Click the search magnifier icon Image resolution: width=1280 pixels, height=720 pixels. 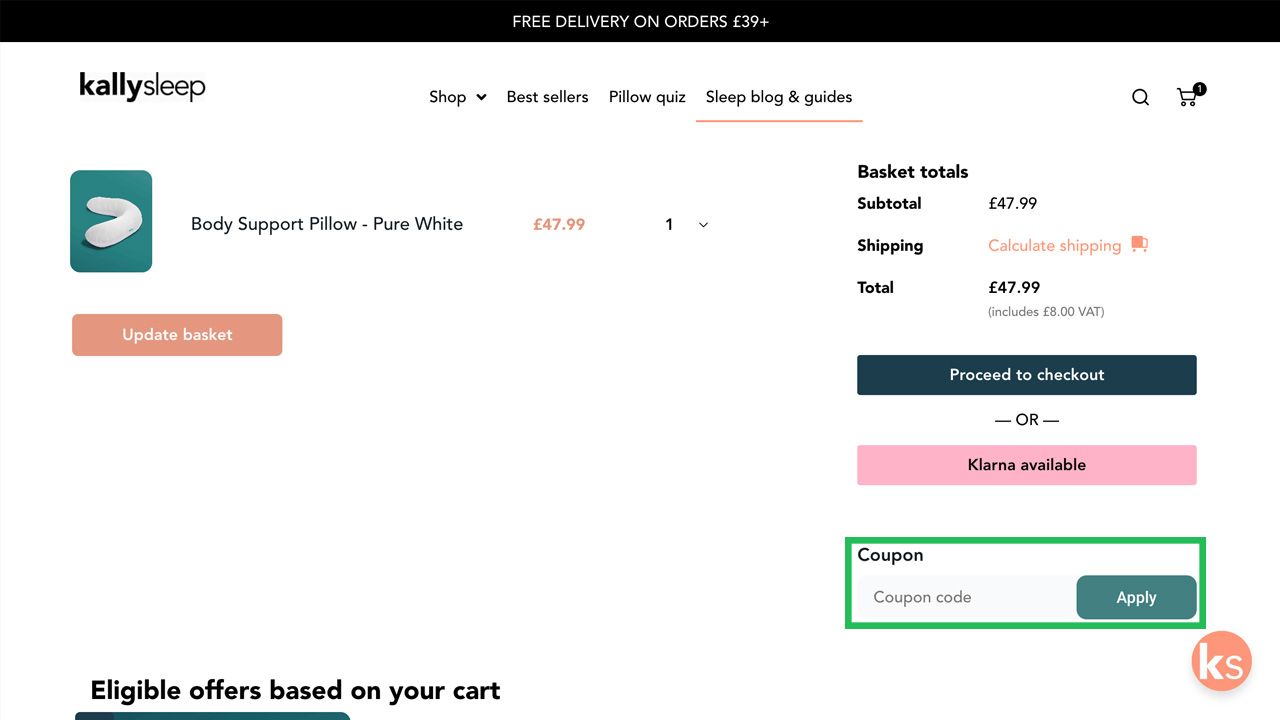(x=1140, y=97)
